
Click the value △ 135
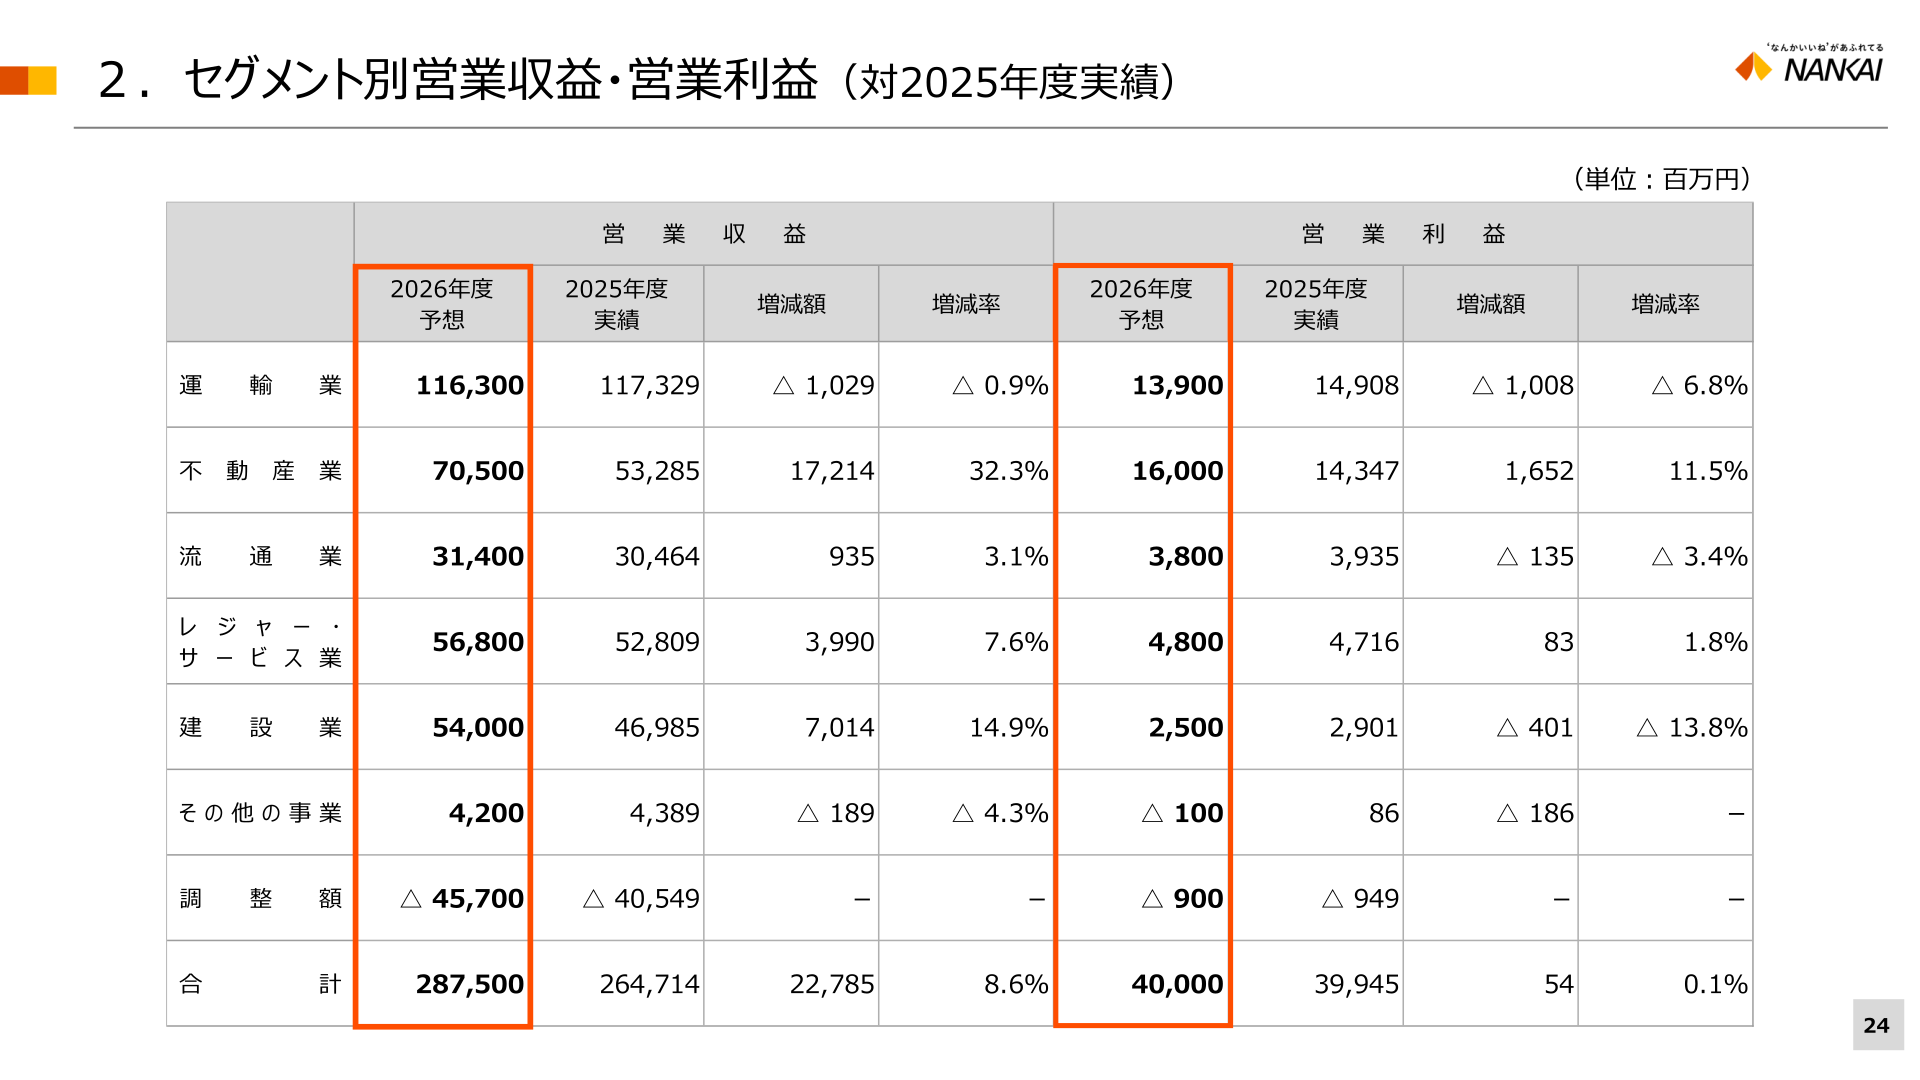[x=1535, y=556]
